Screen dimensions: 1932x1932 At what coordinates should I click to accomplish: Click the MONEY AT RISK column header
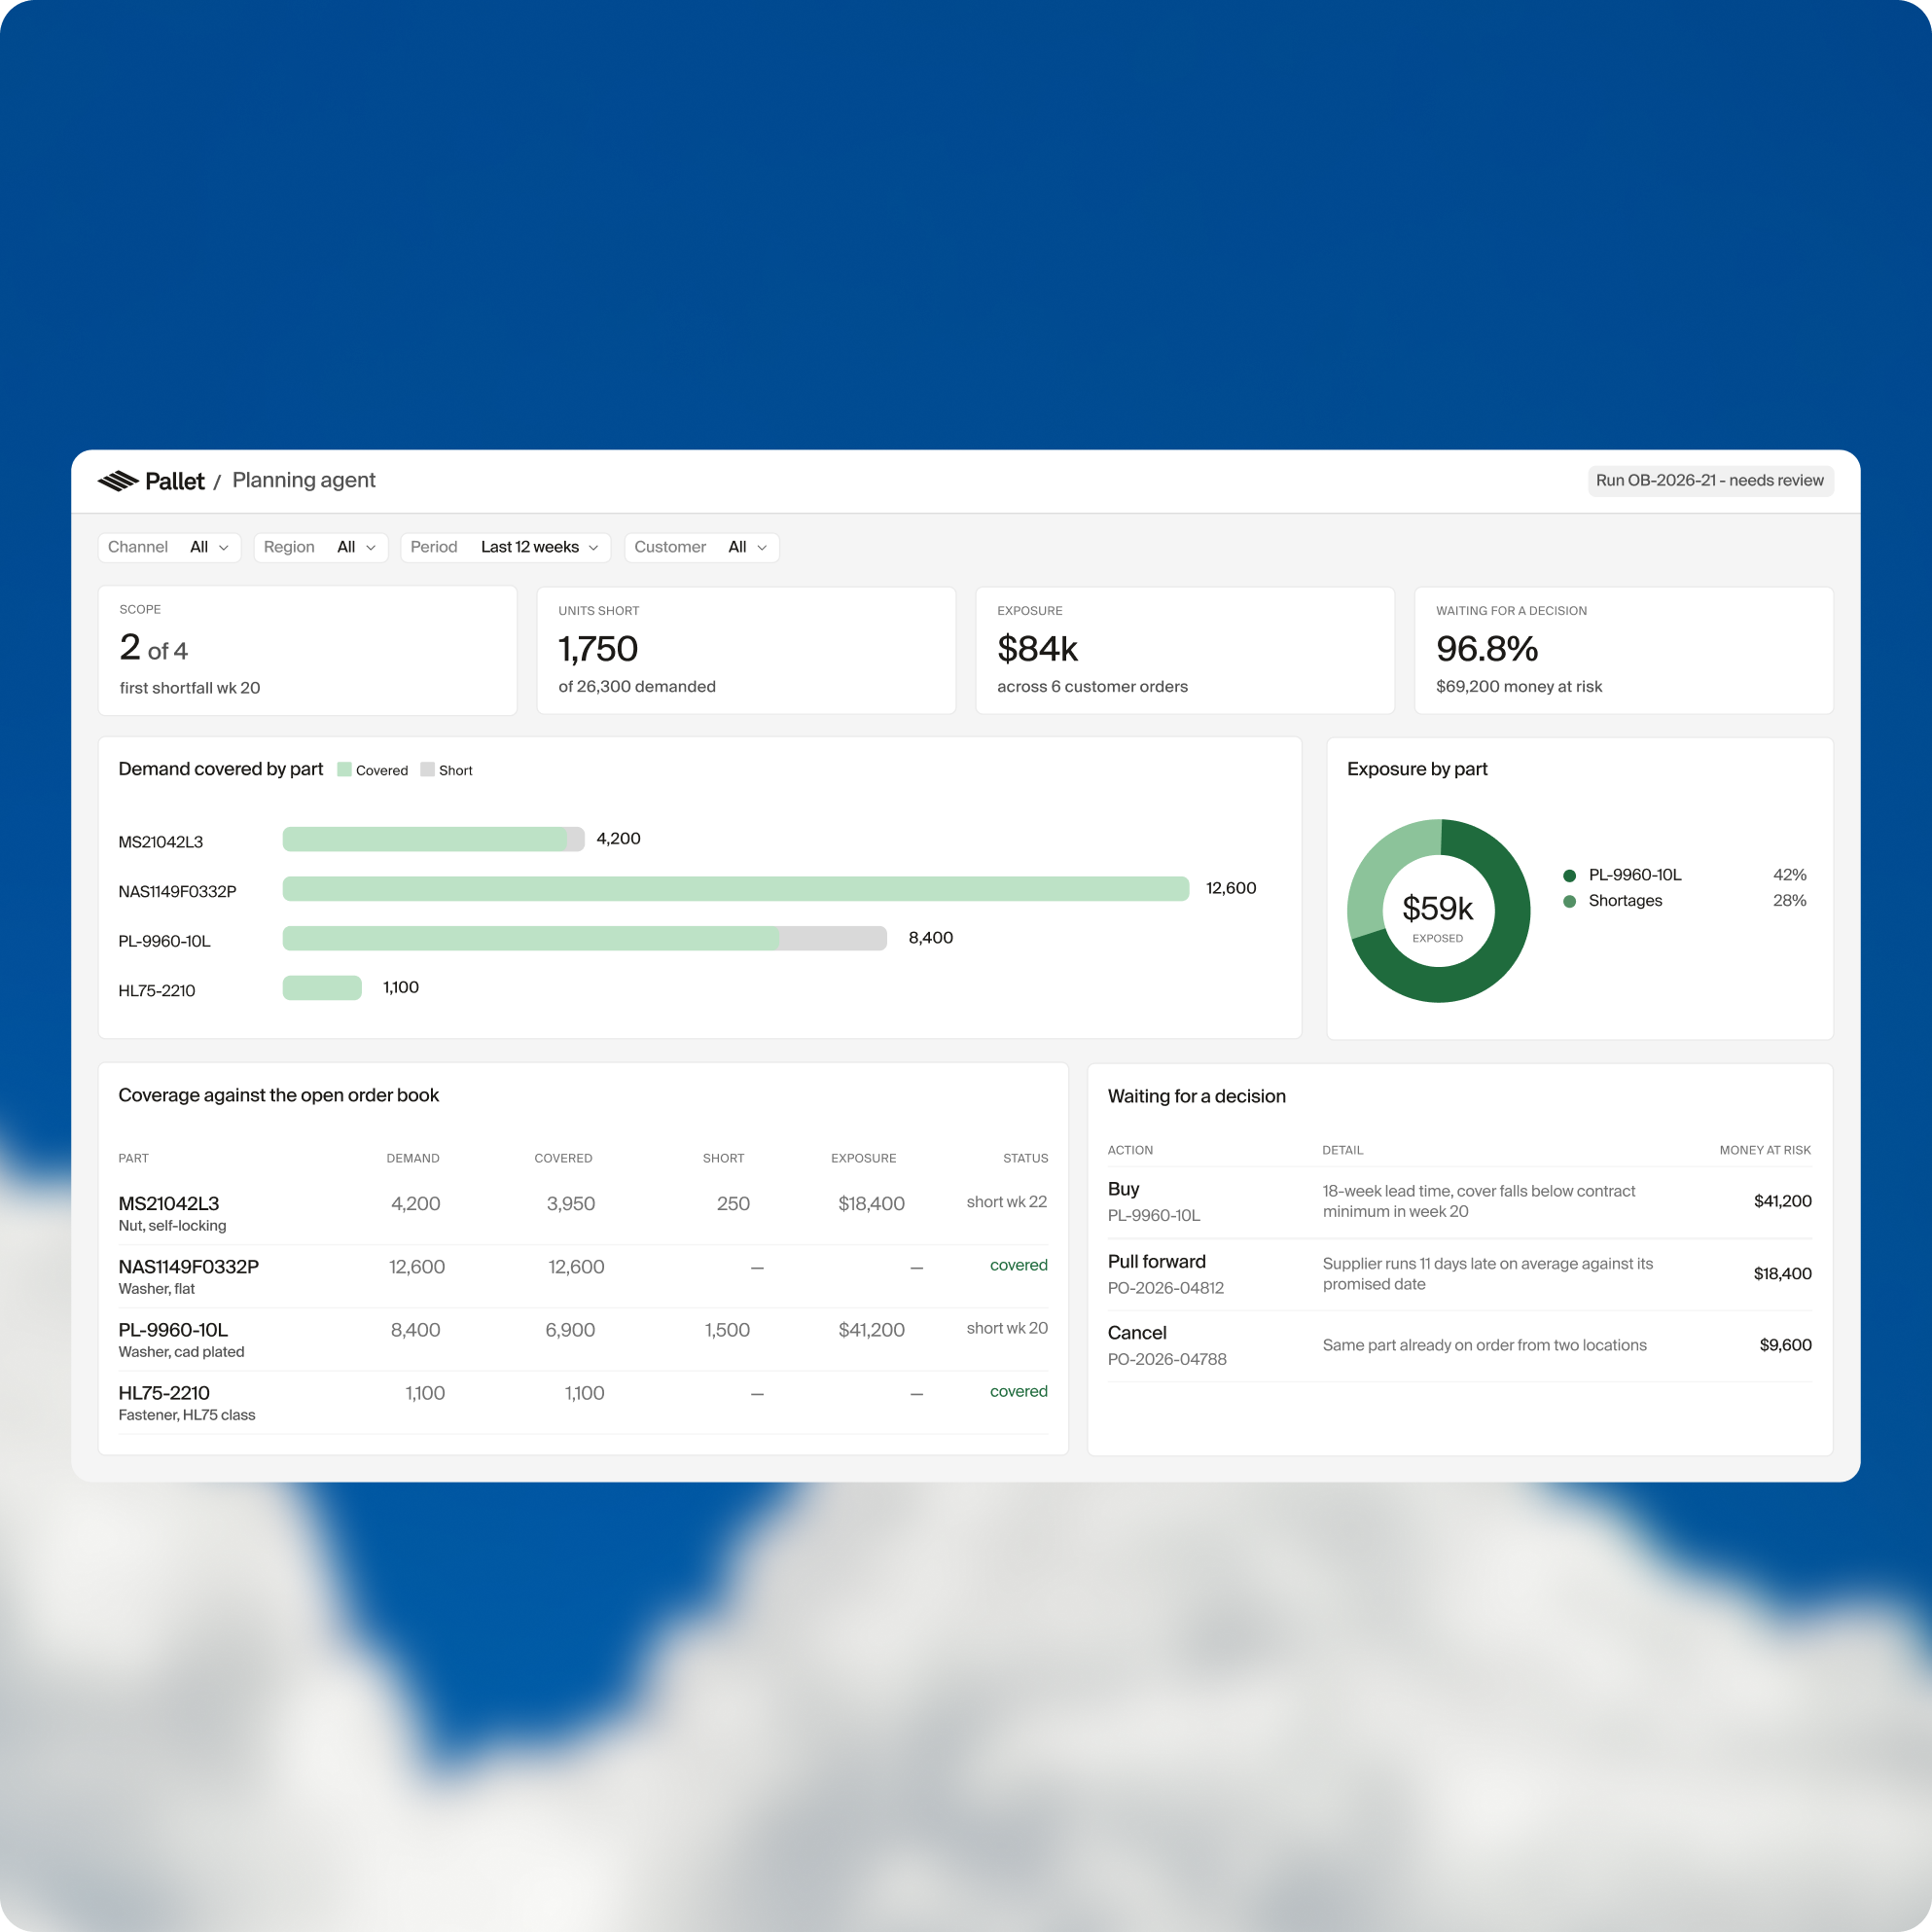(1765, 1150)
